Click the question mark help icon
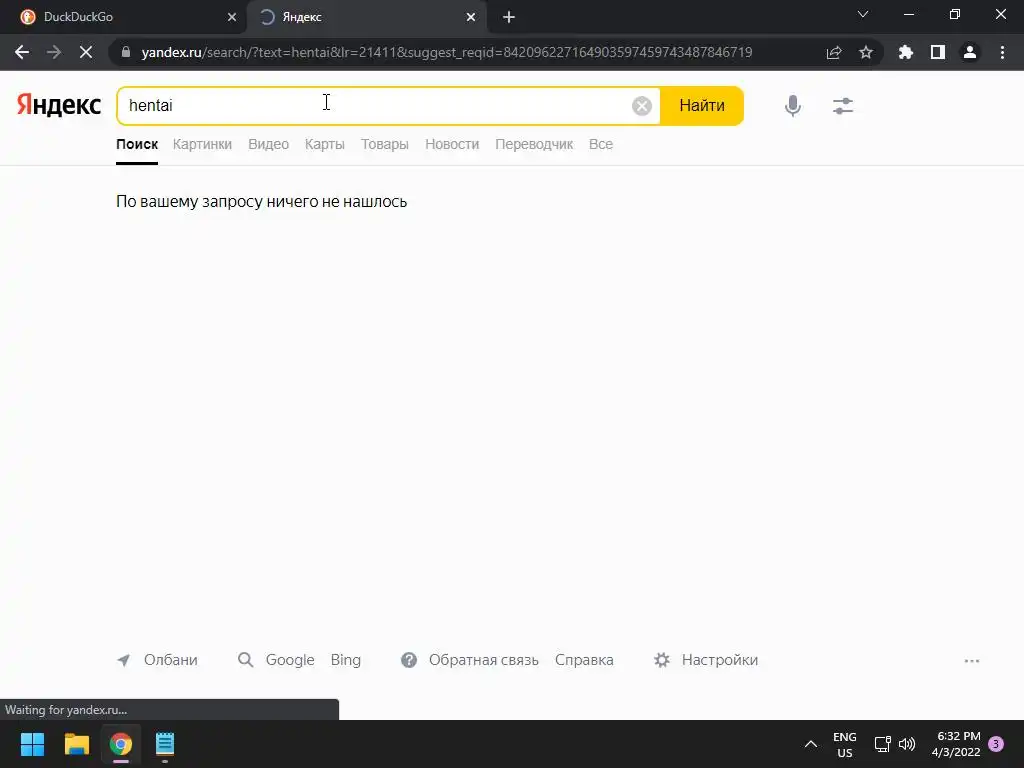Viewport: 1024px width, 768px height. (409, 660)
